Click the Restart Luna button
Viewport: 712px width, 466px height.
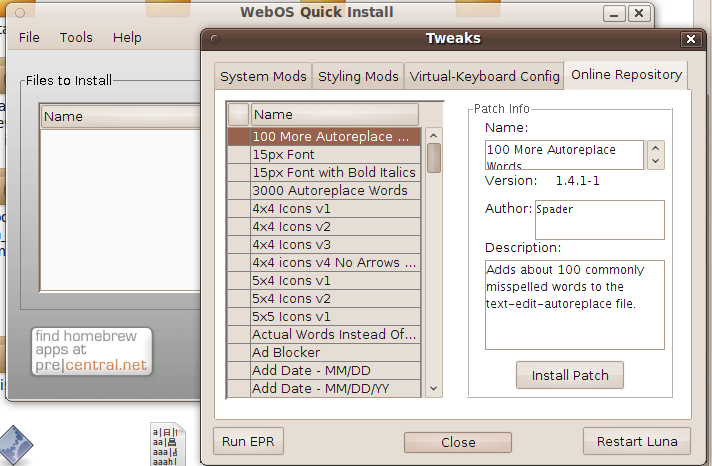pyautogui.click(x=637, y=441)
